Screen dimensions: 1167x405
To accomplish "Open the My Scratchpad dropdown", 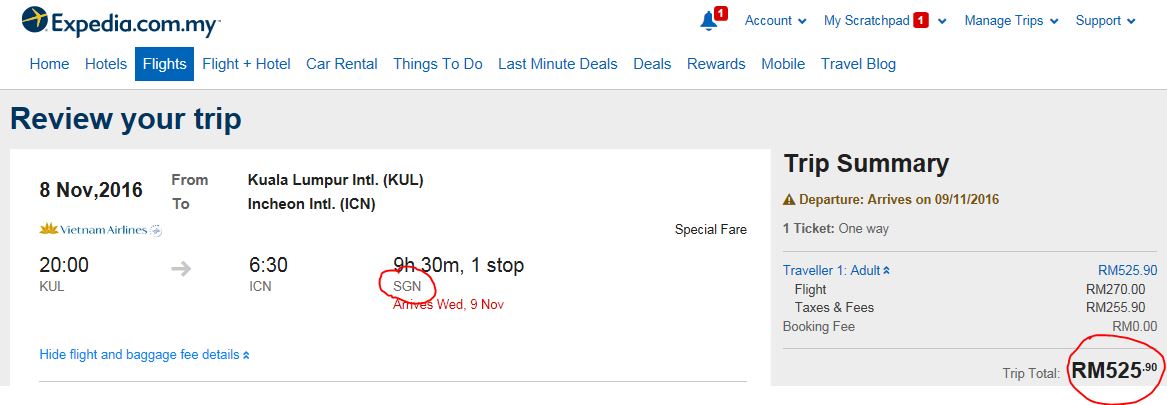I will (x=885, y=21).
